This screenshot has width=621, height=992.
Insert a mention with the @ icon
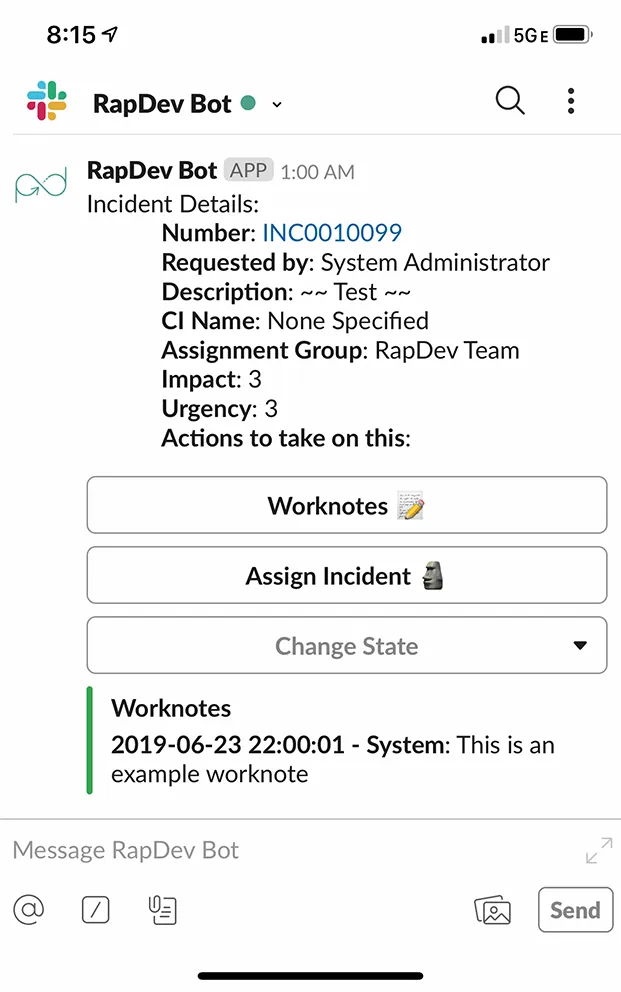(x=29, y=910)
